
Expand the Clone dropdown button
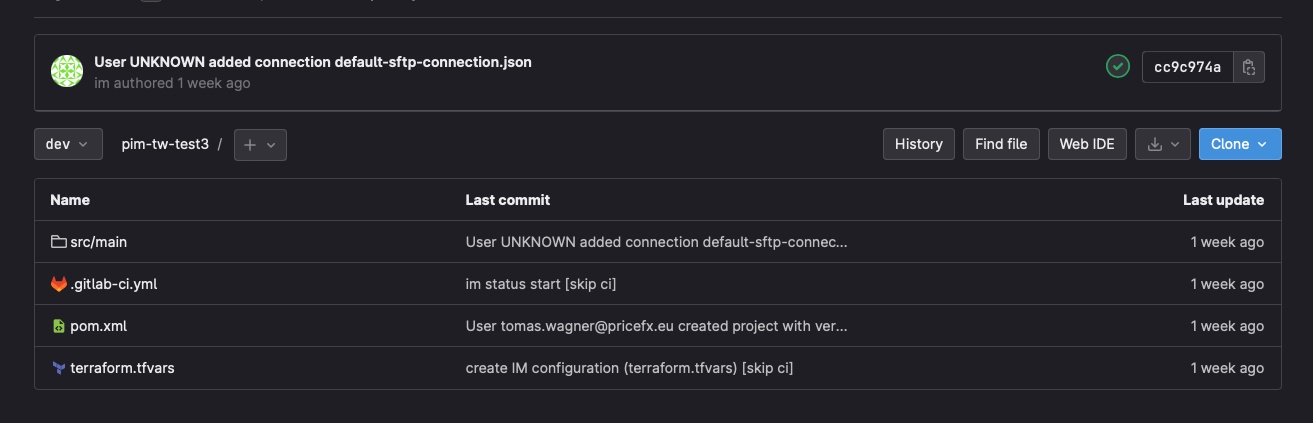1239,144
